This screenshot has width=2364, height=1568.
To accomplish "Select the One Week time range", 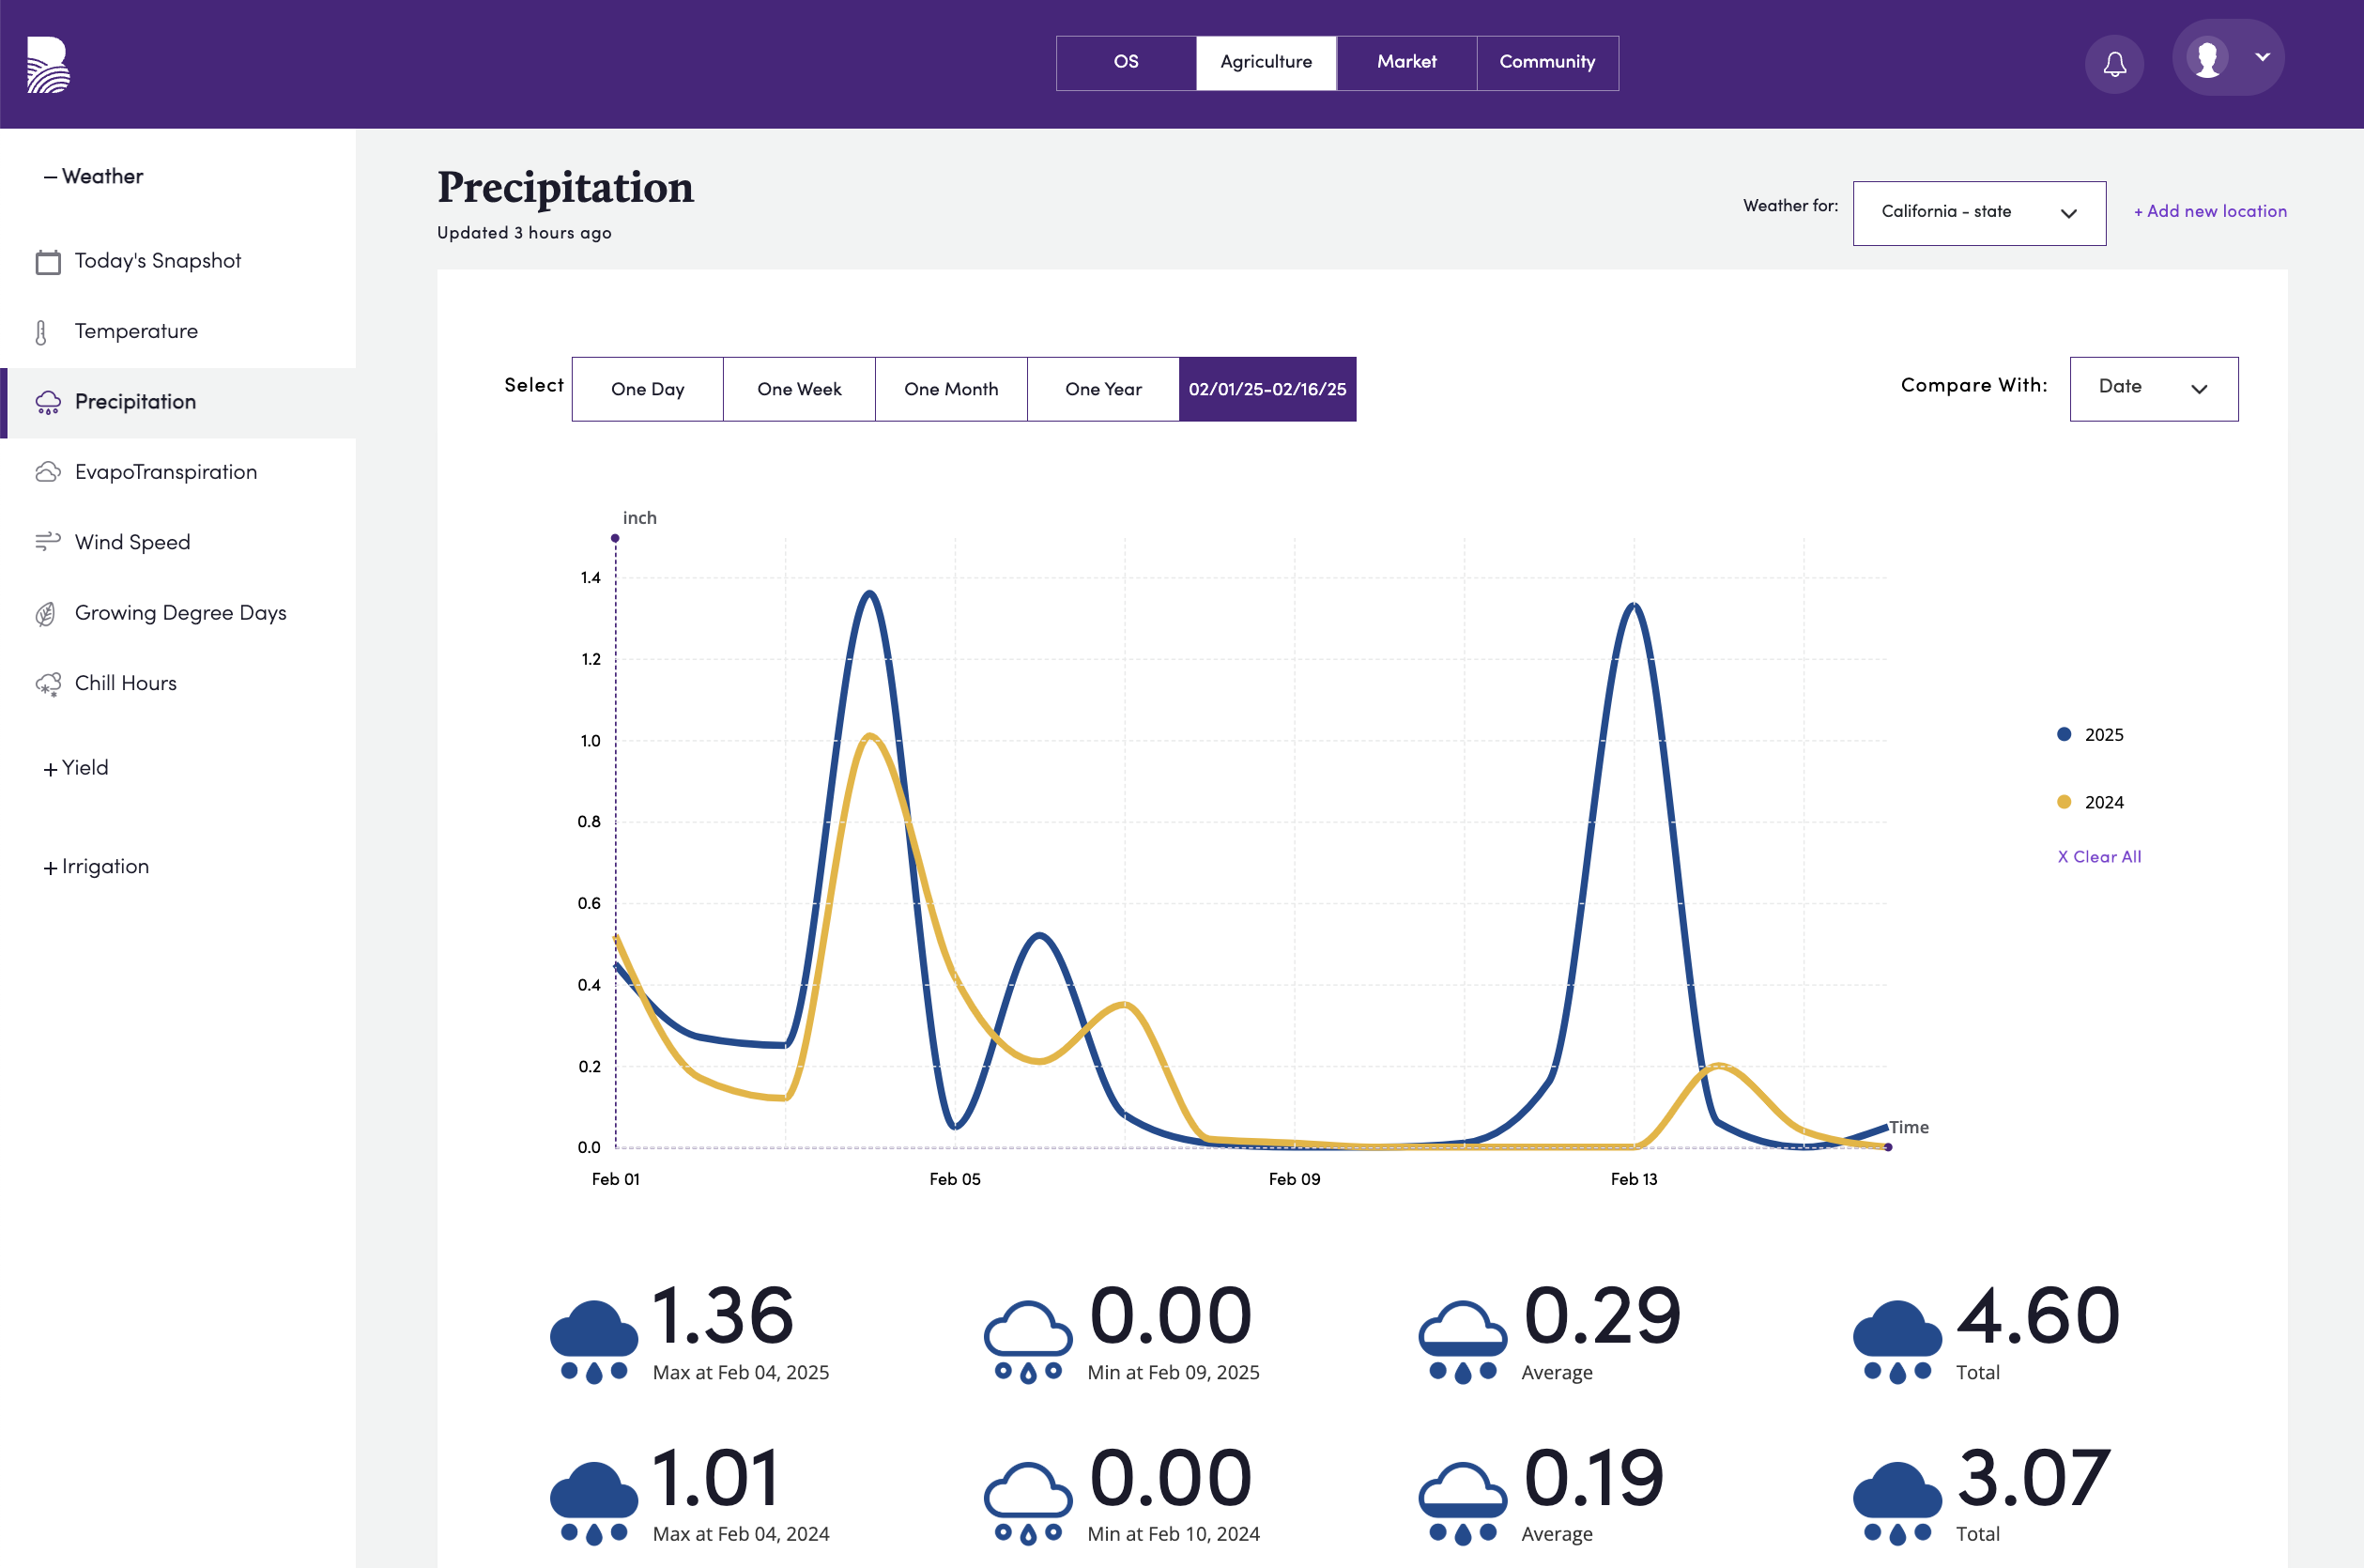I will [798, 389].
